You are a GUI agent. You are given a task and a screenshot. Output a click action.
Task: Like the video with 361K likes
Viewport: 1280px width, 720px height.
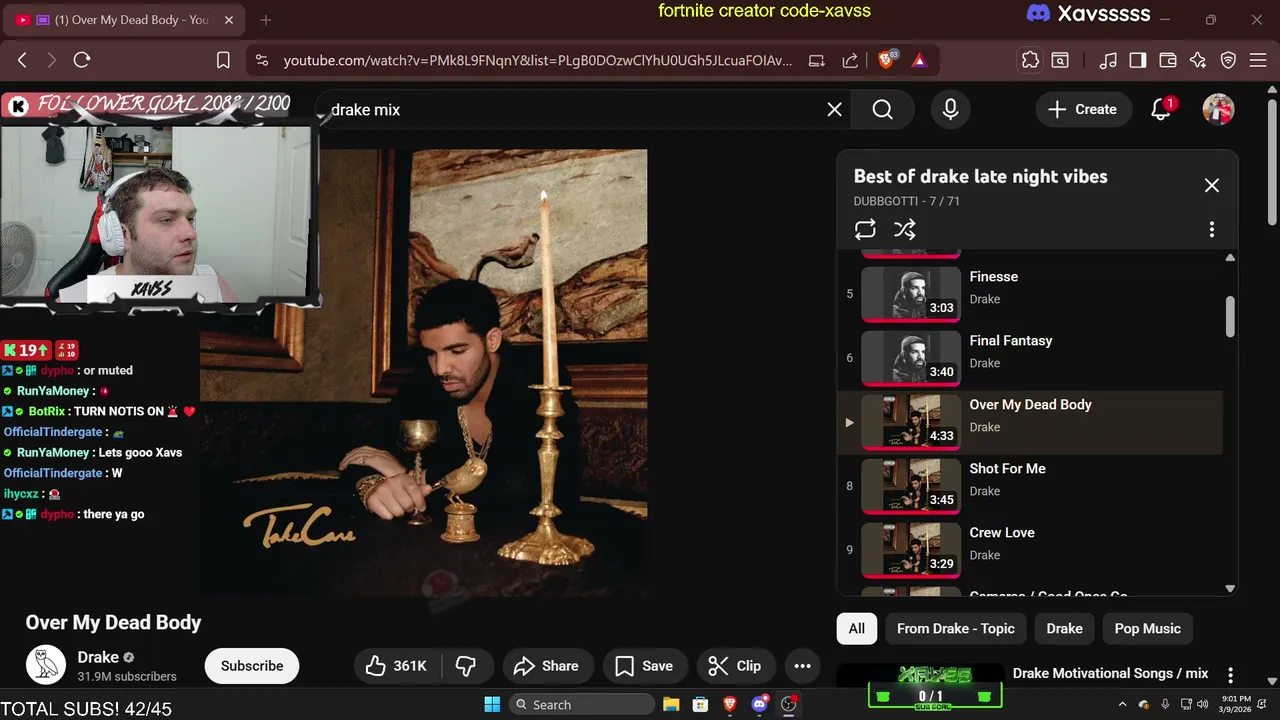pos(397,666)
